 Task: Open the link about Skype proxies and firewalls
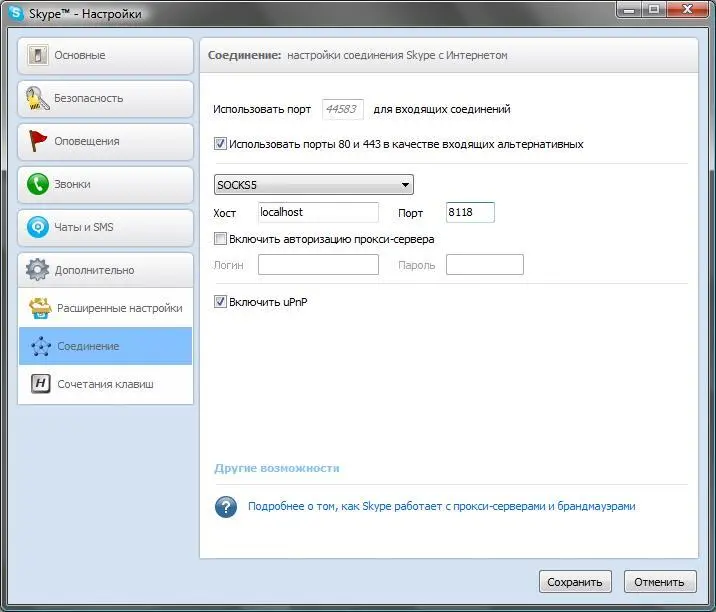[441, 506]
